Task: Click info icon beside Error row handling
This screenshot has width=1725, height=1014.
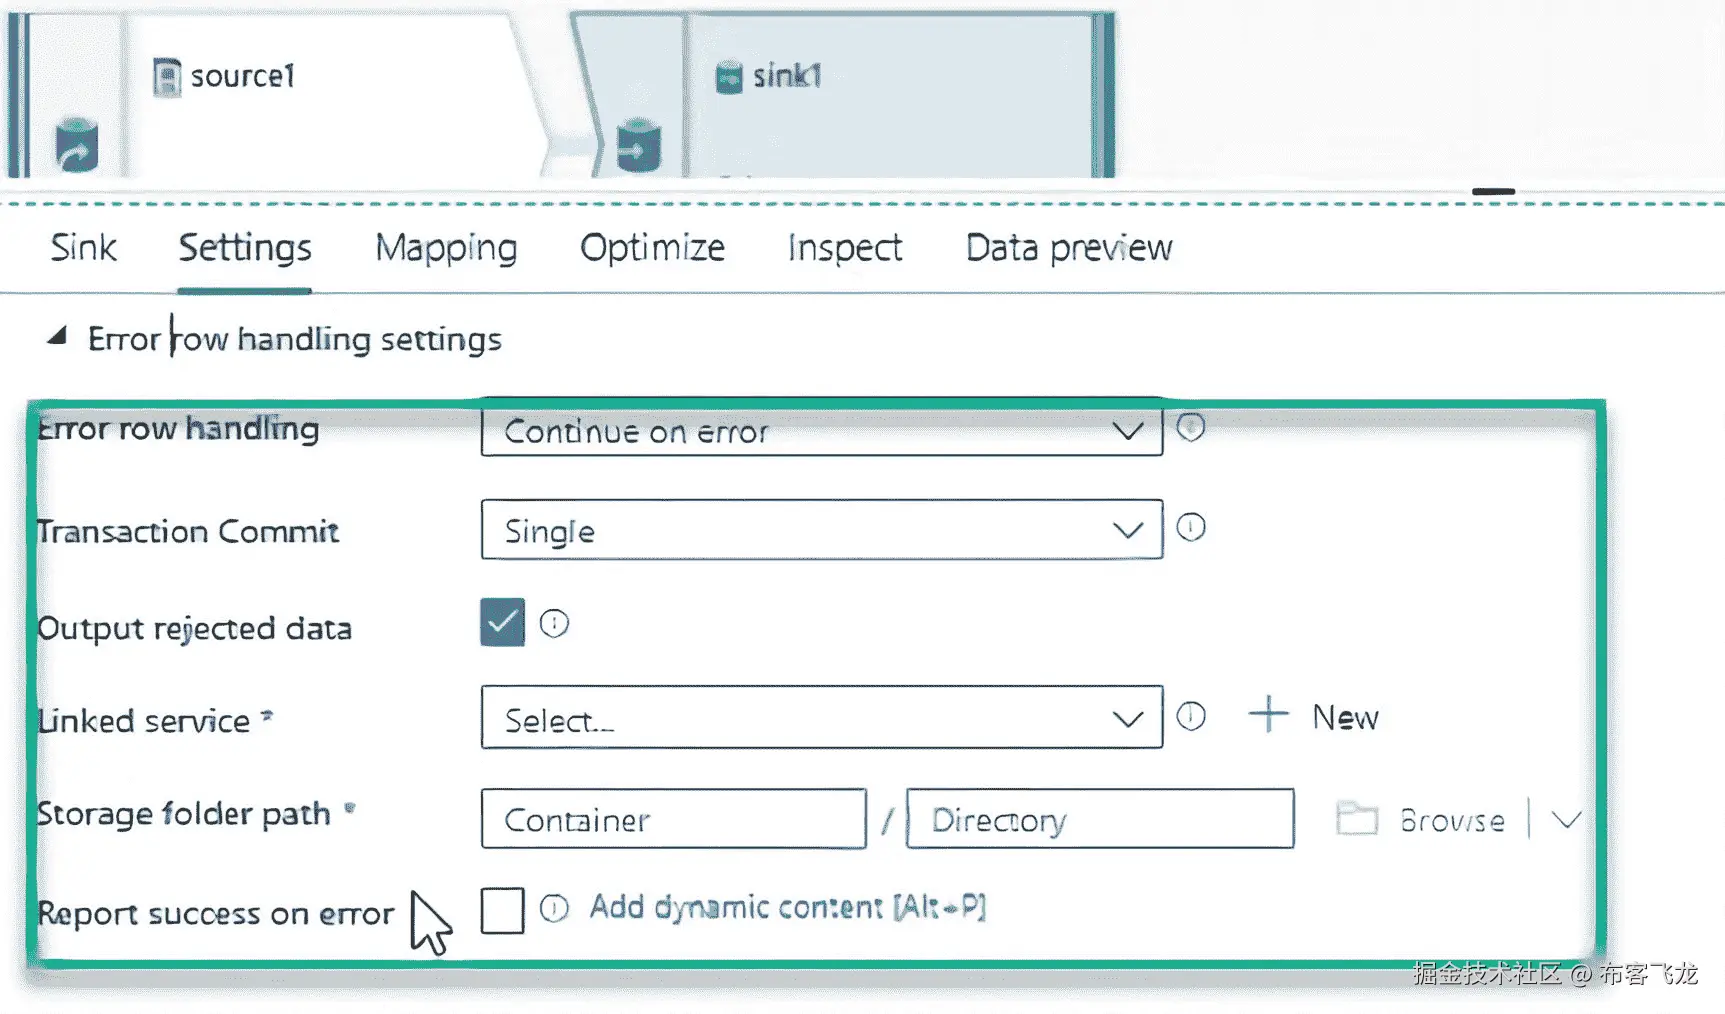Action: pos(1190,428)
